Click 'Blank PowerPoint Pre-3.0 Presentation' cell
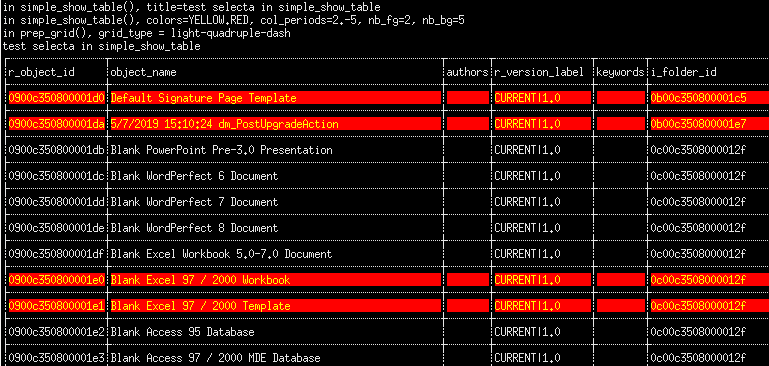This screenshot has height=366, width=769. click(222, 150)
